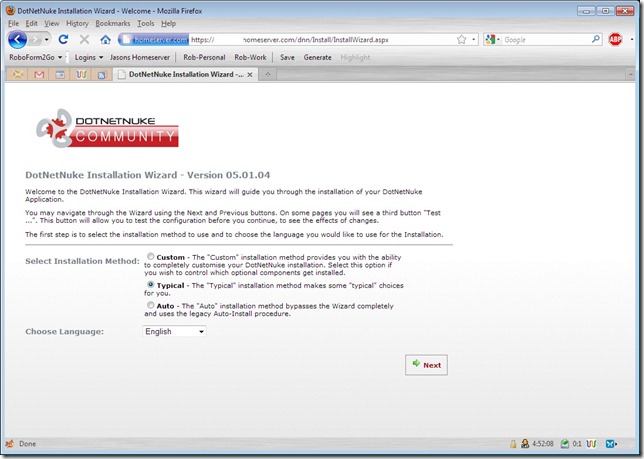The image size is (644, 459).
Task: Open the Tools menu
Action: pyautogui.click(x=146, y=23)
